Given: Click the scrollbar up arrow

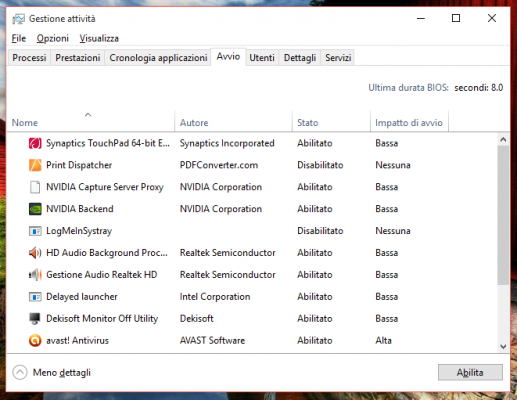Looking at the screenshot, I should [503, 139].
